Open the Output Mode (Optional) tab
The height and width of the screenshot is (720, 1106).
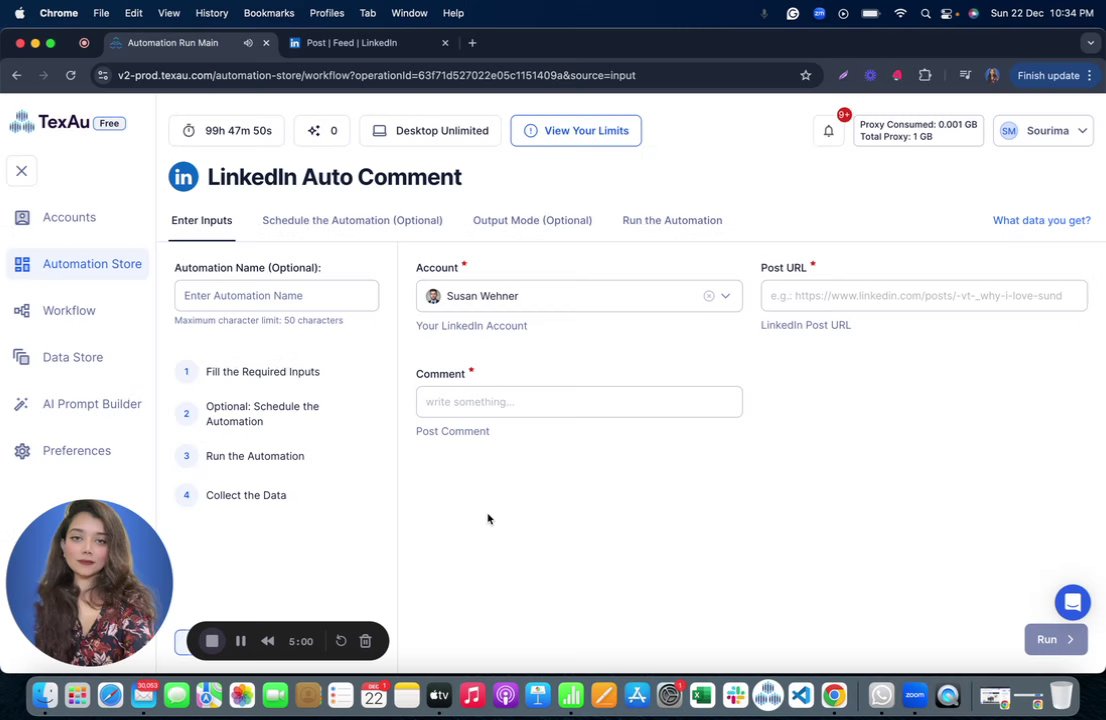[x=533, y=221]
